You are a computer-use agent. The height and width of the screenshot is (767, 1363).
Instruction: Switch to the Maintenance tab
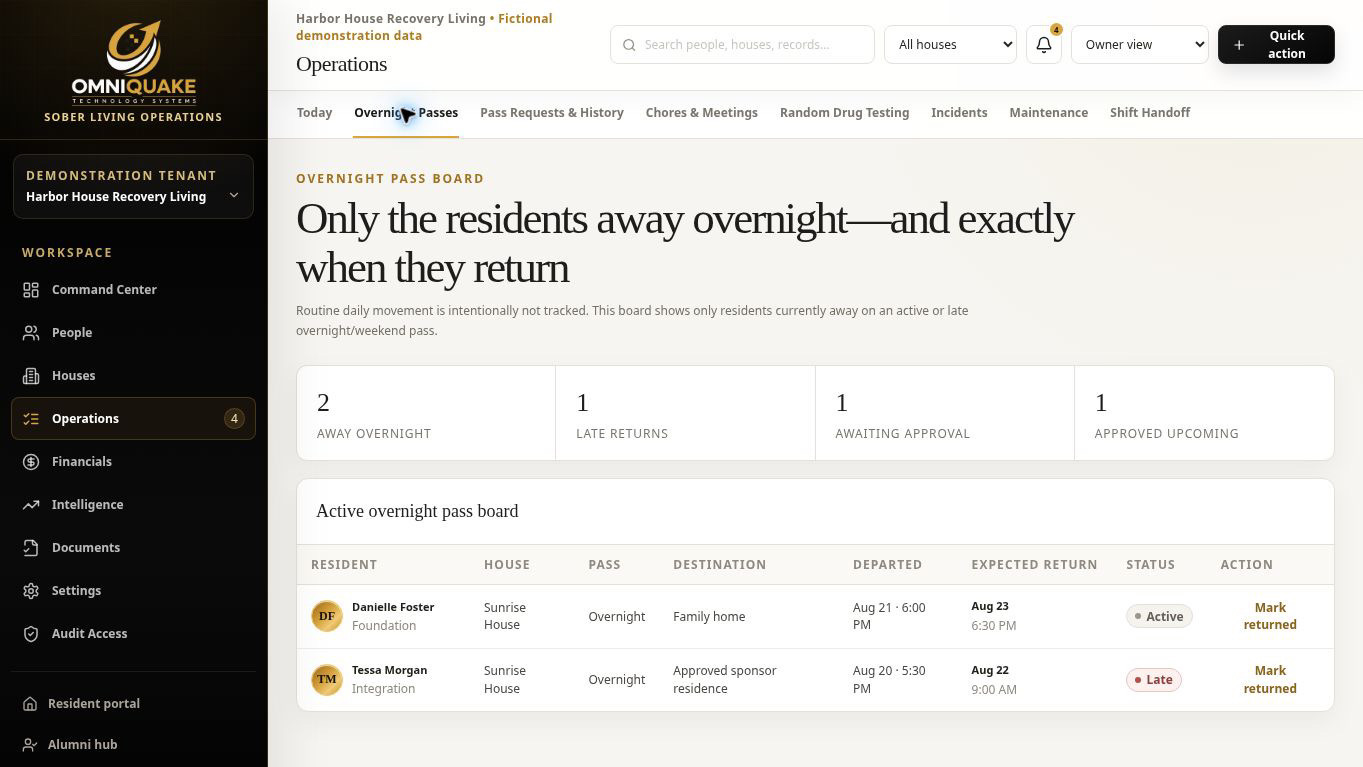(x=1048, y=113)
